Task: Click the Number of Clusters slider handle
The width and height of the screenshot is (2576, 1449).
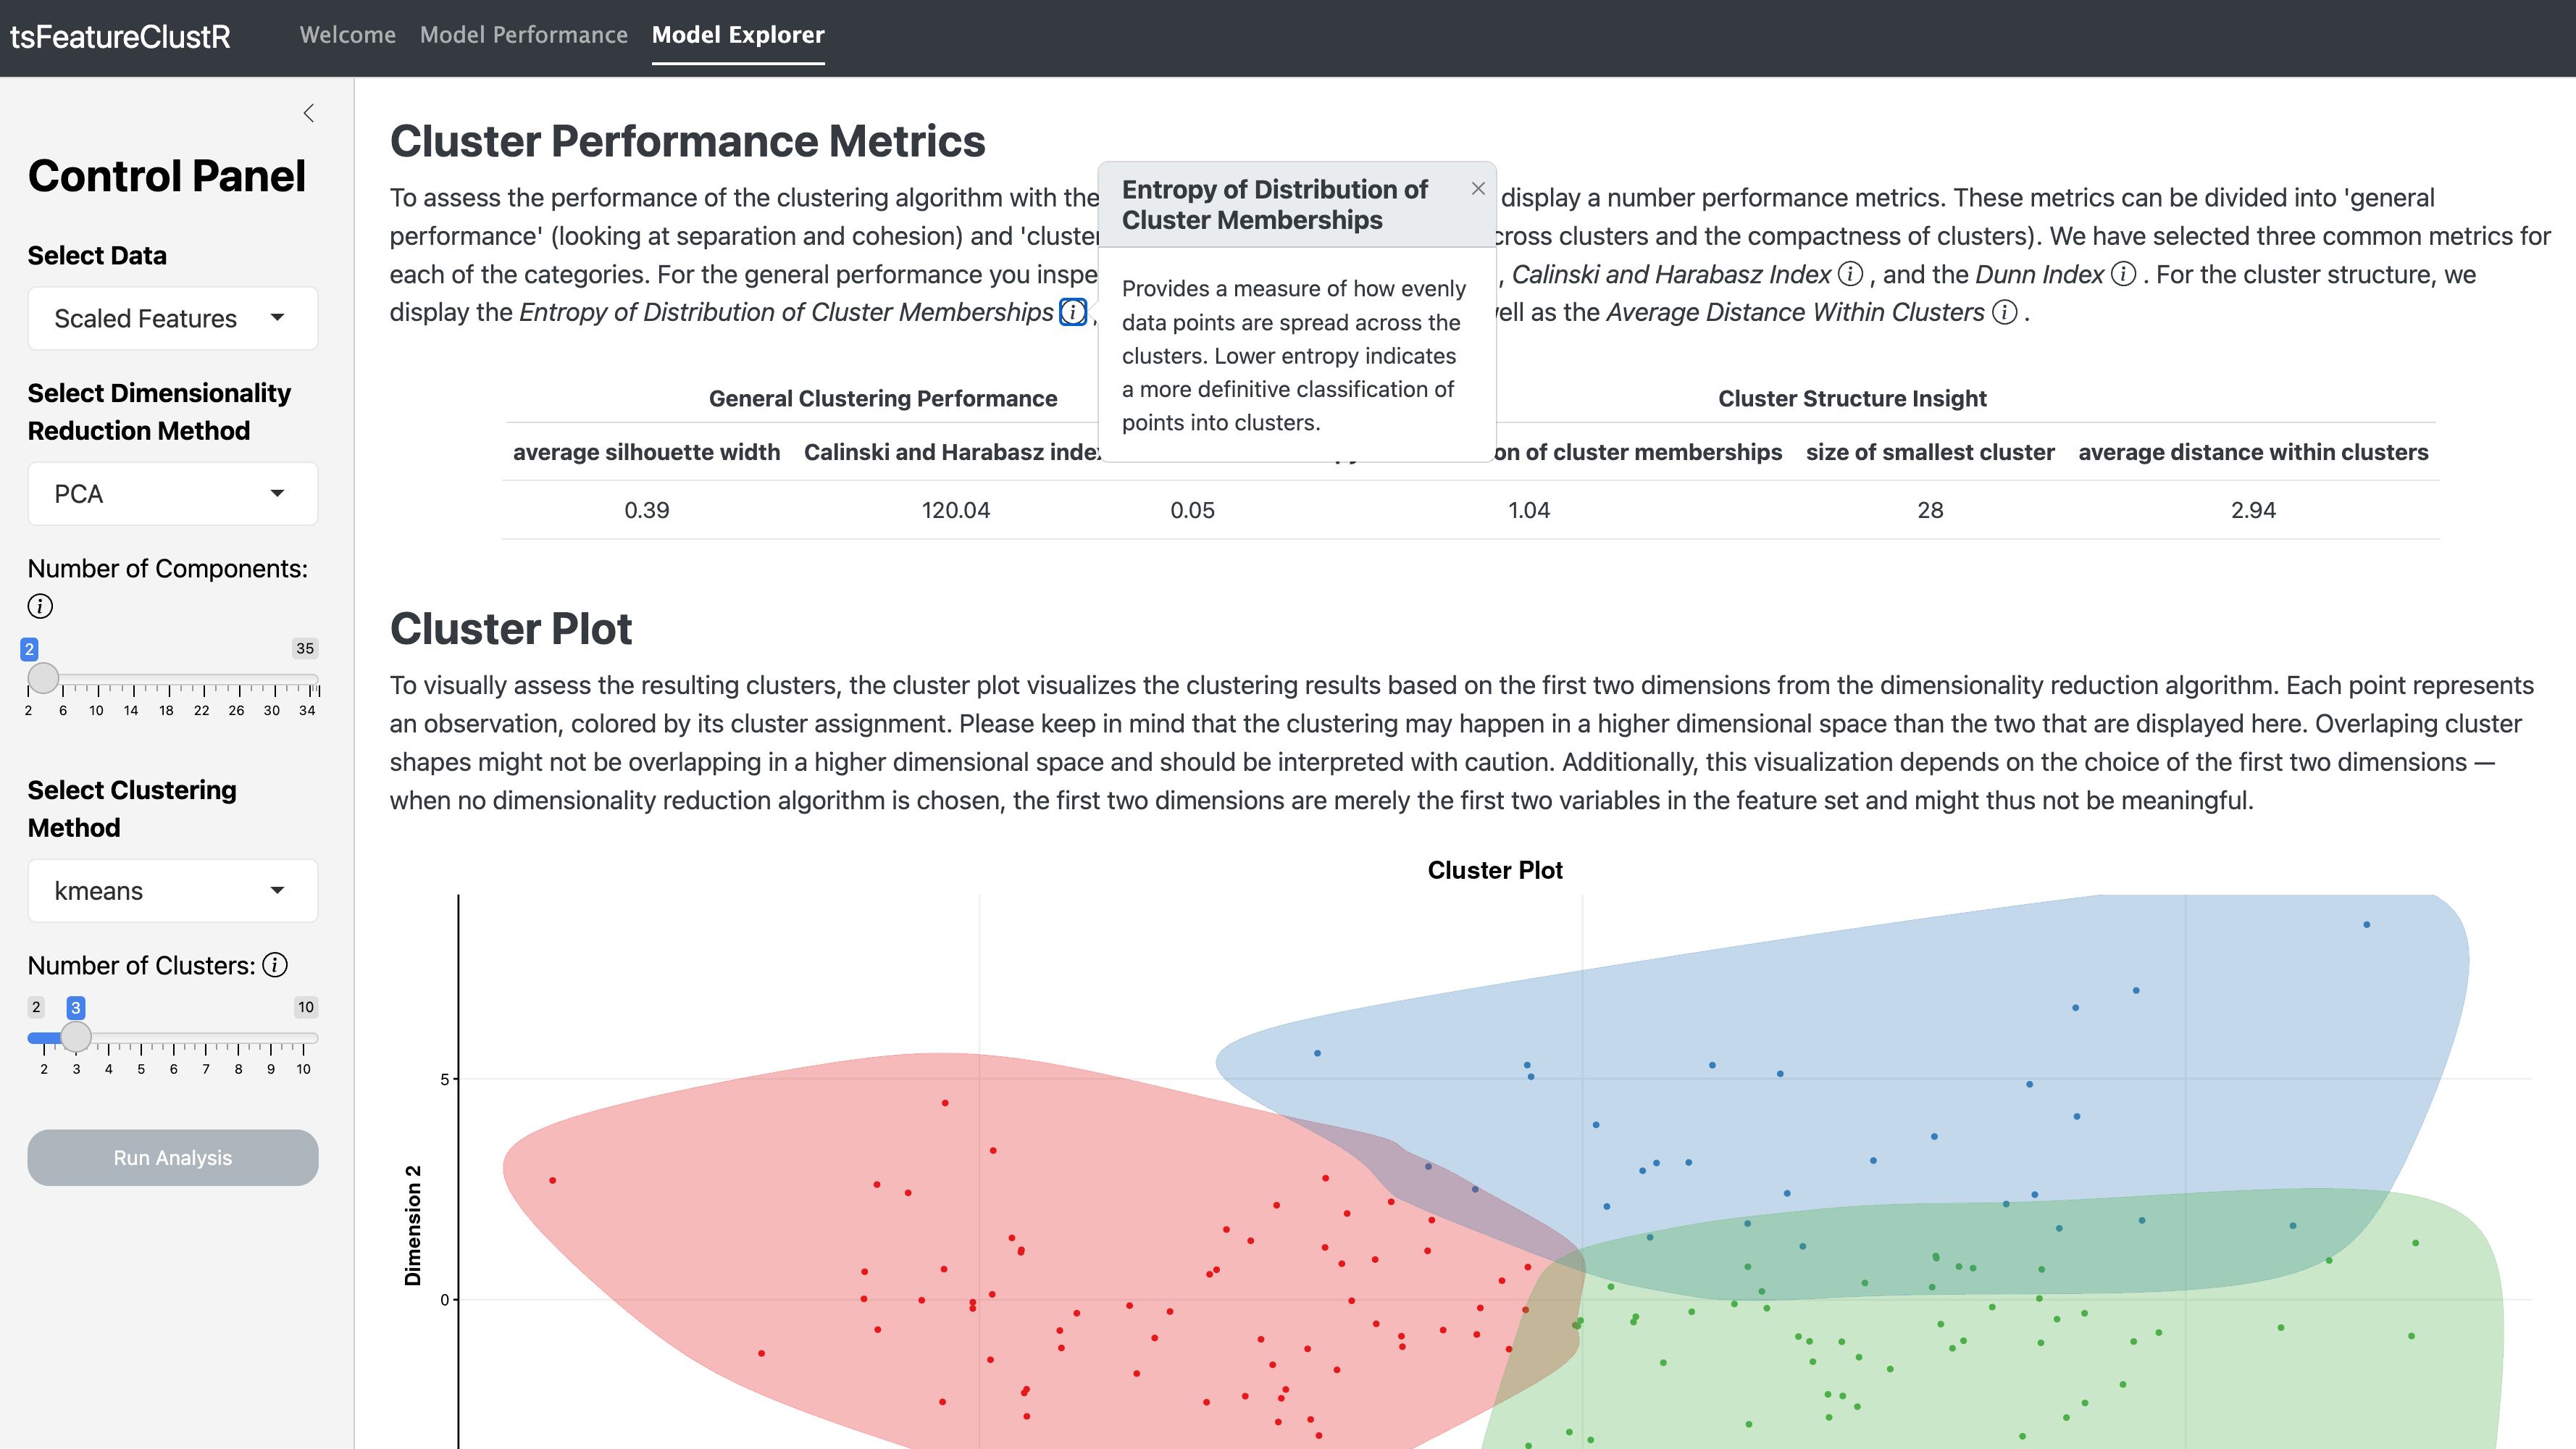Action: click(x=76, y=1037)
